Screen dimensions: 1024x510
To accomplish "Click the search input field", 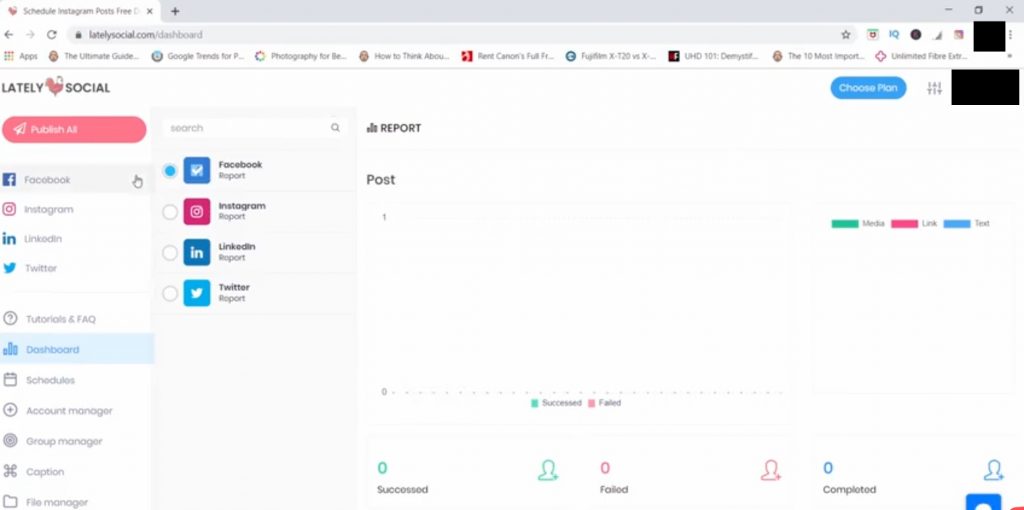I will pyautogui.click(x=255, y=128).
